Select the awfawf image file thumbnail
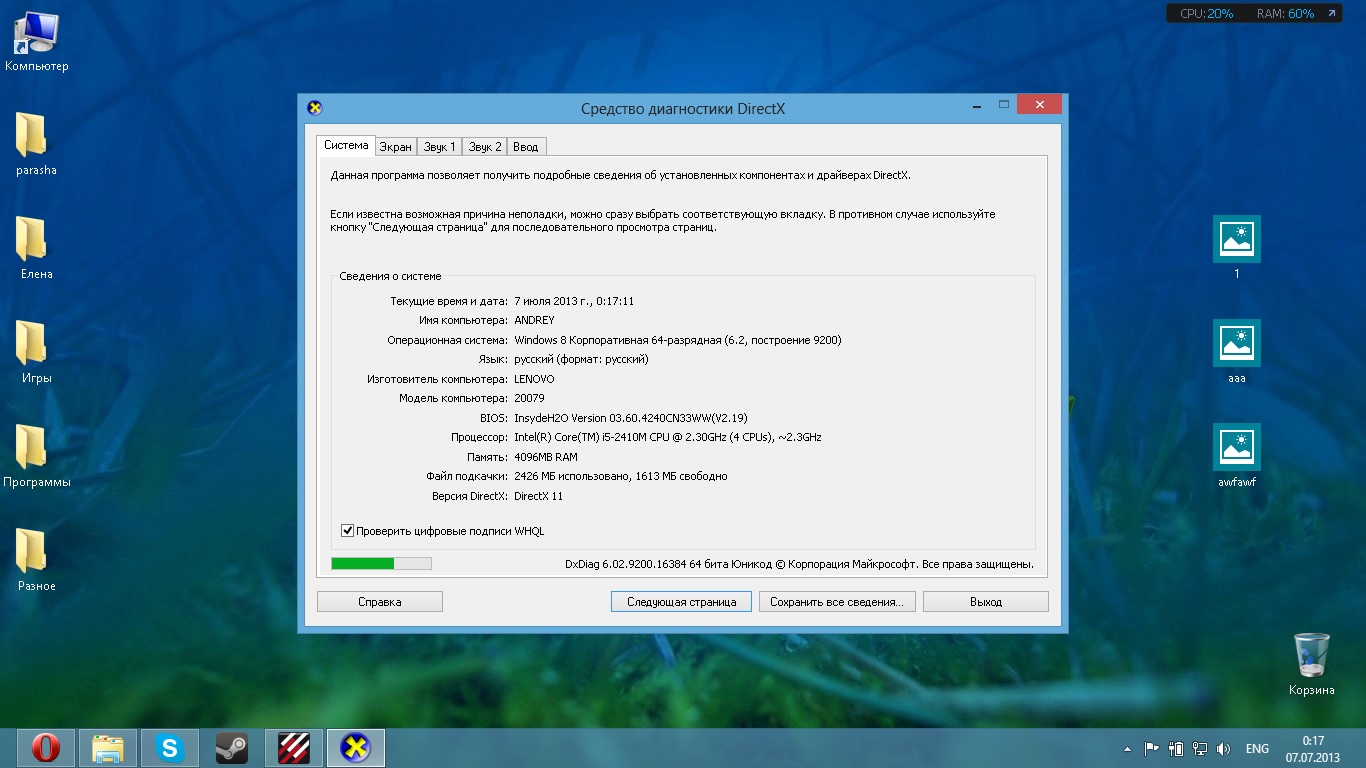 click(1236, 447)
